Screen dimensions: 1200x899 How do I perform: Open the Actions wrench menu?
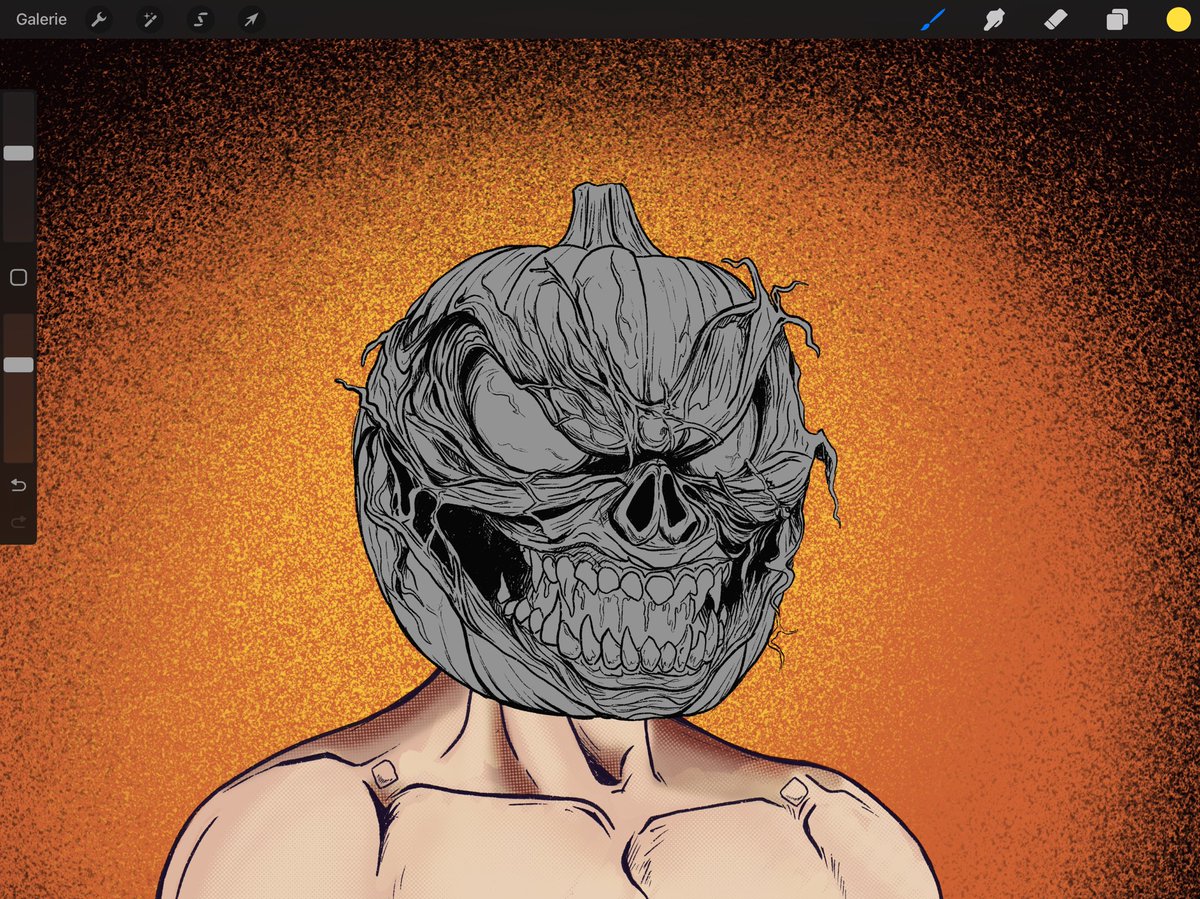[x=98, y=19]
